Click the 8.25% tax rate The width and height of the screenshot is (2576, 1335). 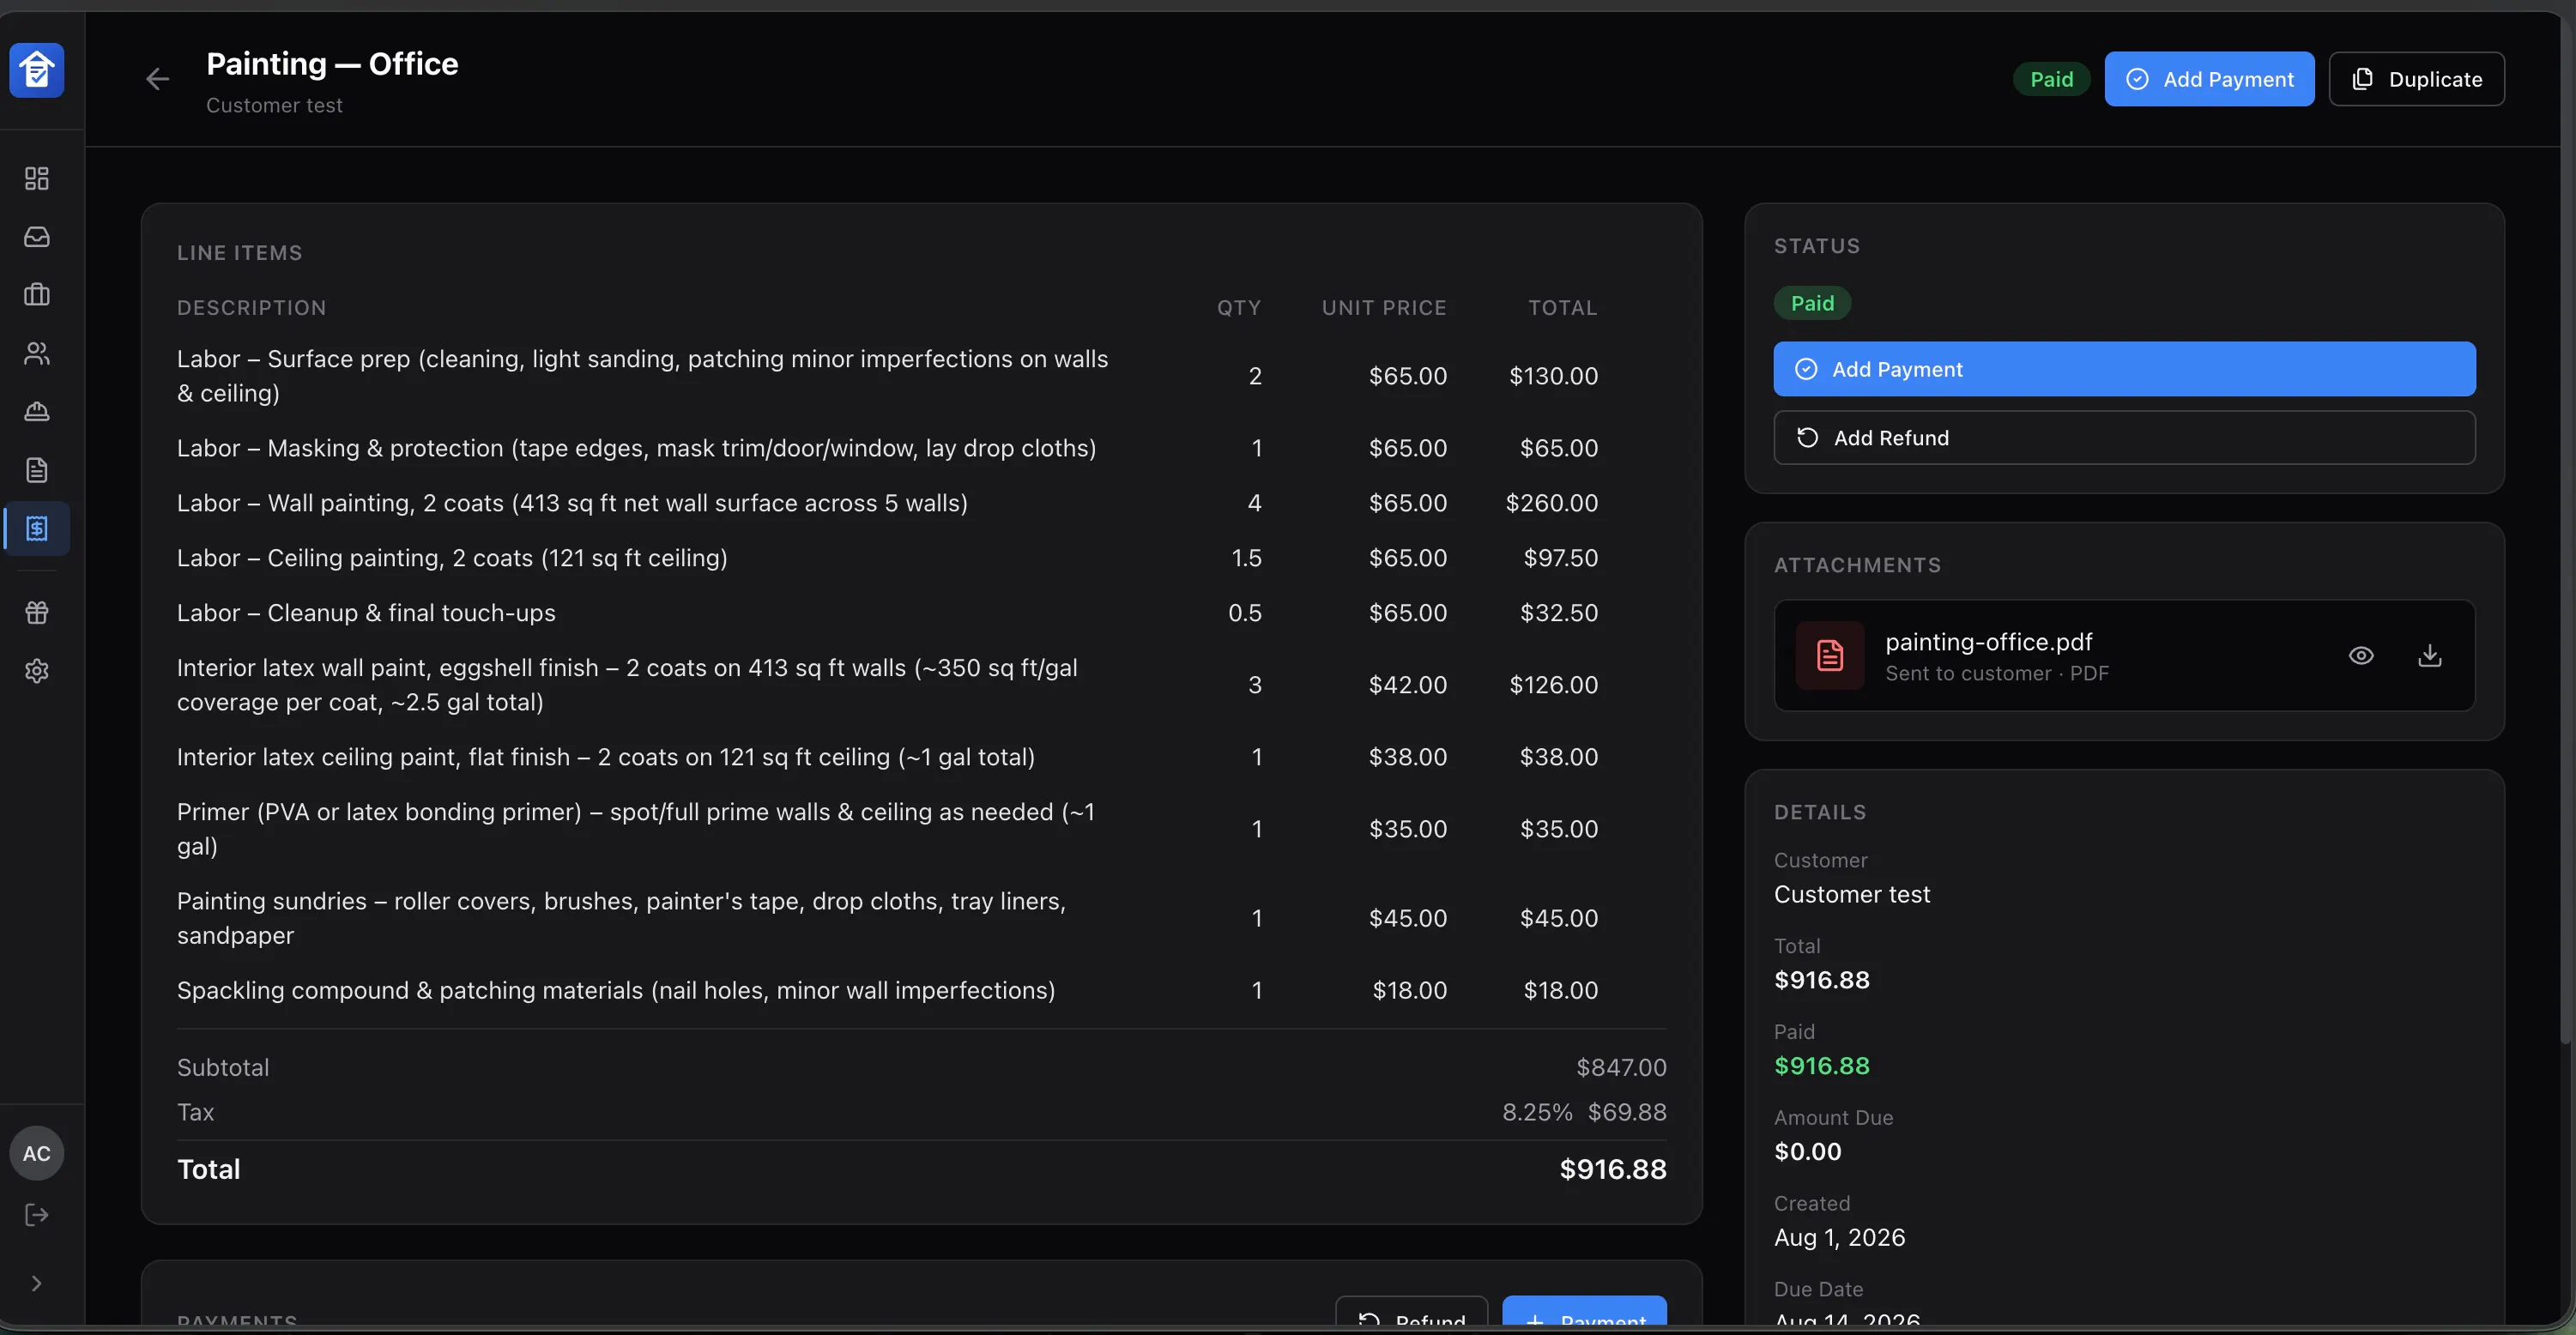coord(1537,1112)
